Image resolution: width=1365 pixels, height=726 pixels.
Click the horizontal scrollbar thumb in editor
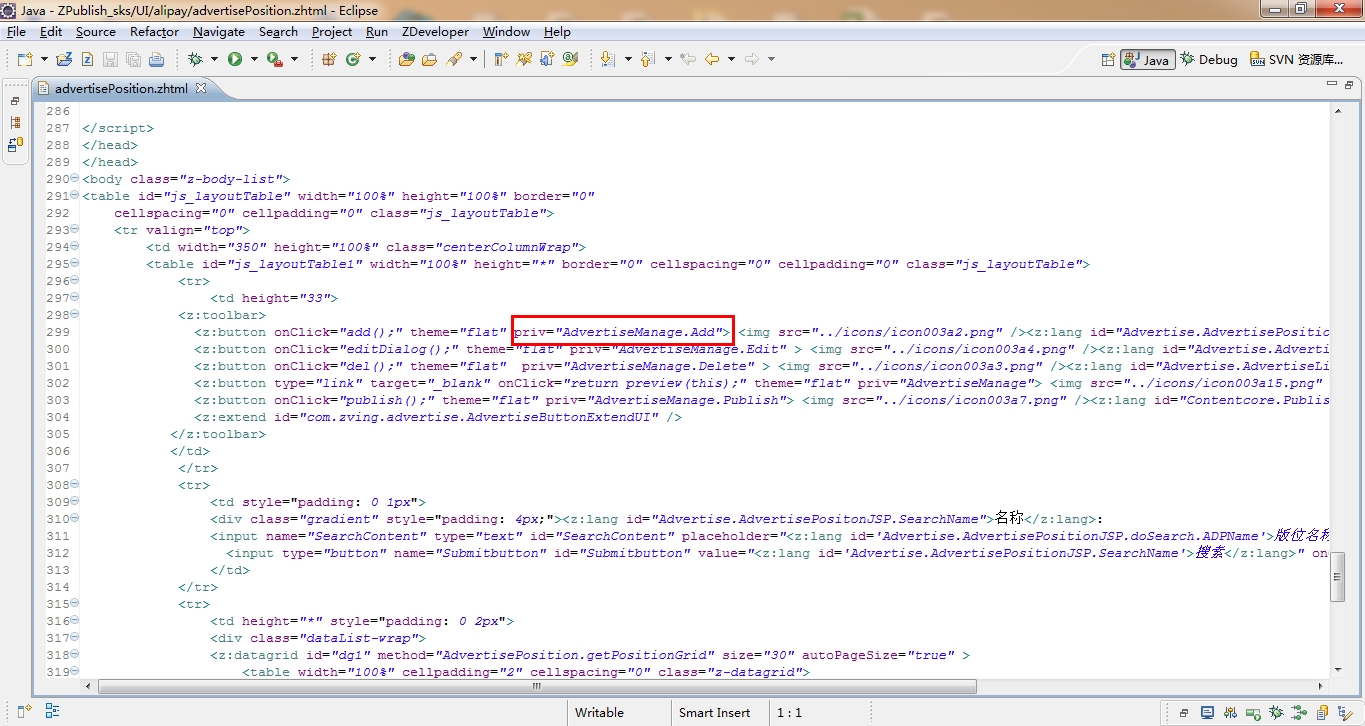coord(537,686)
